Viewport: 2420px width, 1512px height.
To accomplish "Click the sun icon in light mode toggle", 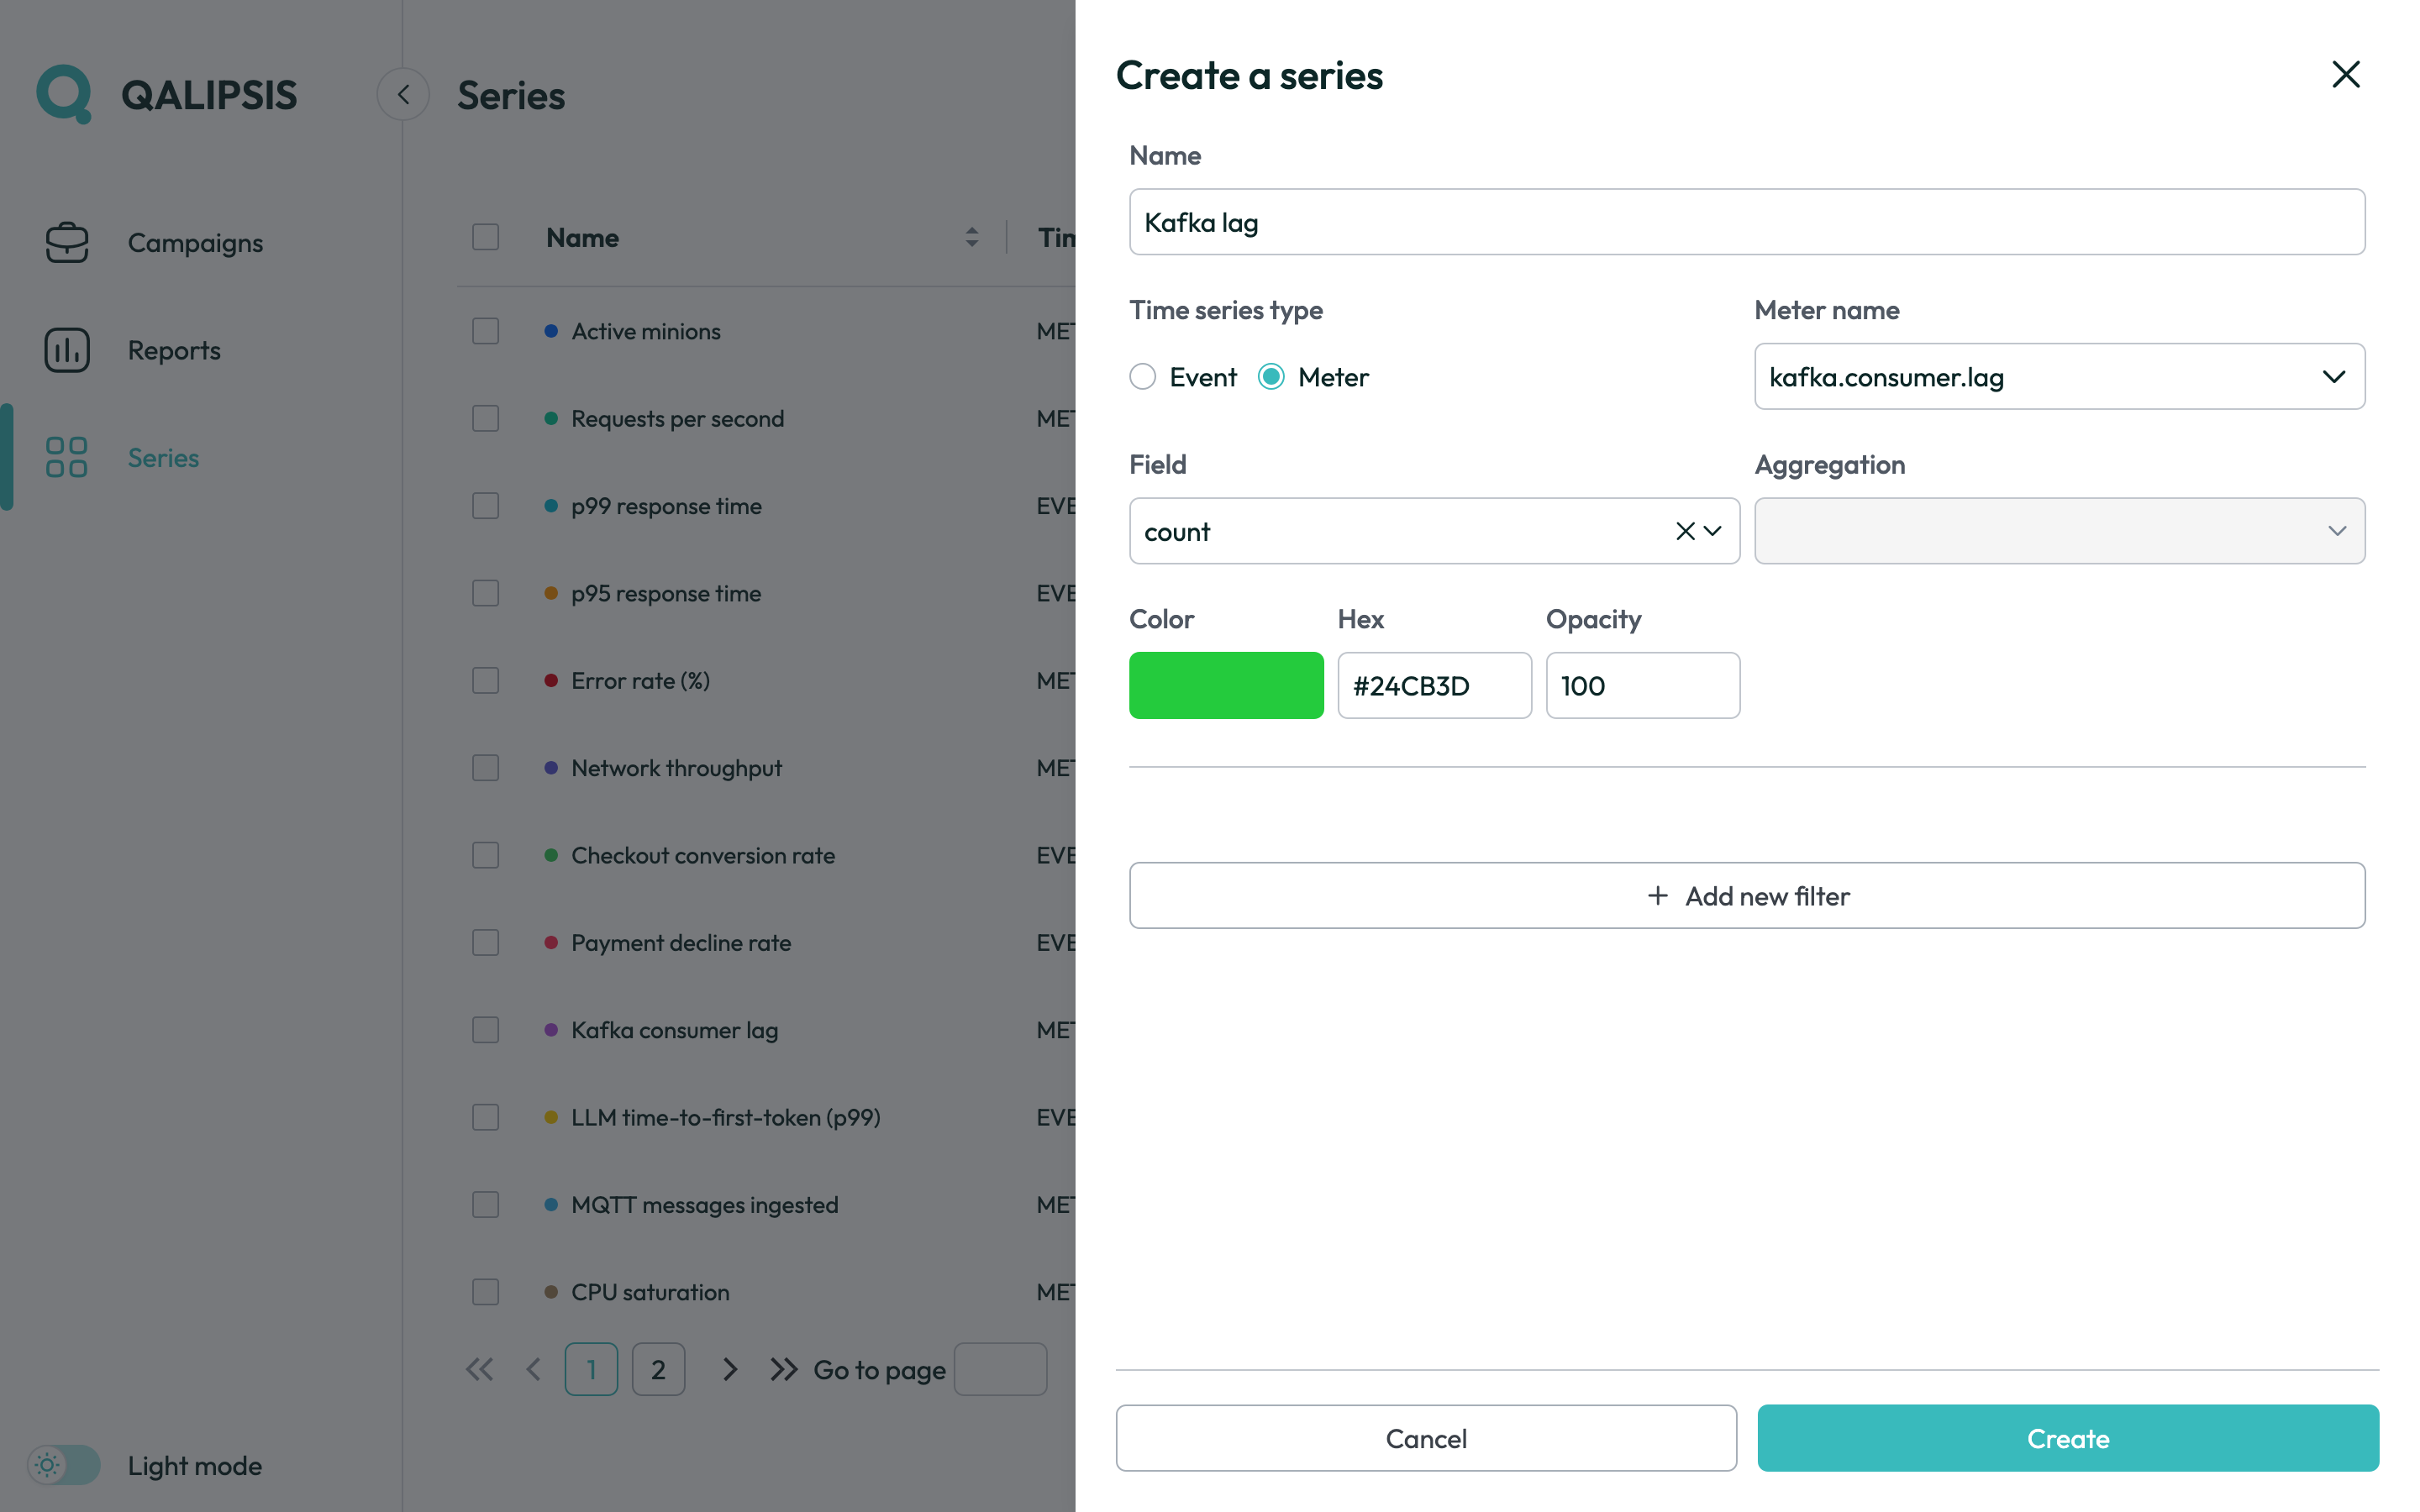I will point(47,1465).
